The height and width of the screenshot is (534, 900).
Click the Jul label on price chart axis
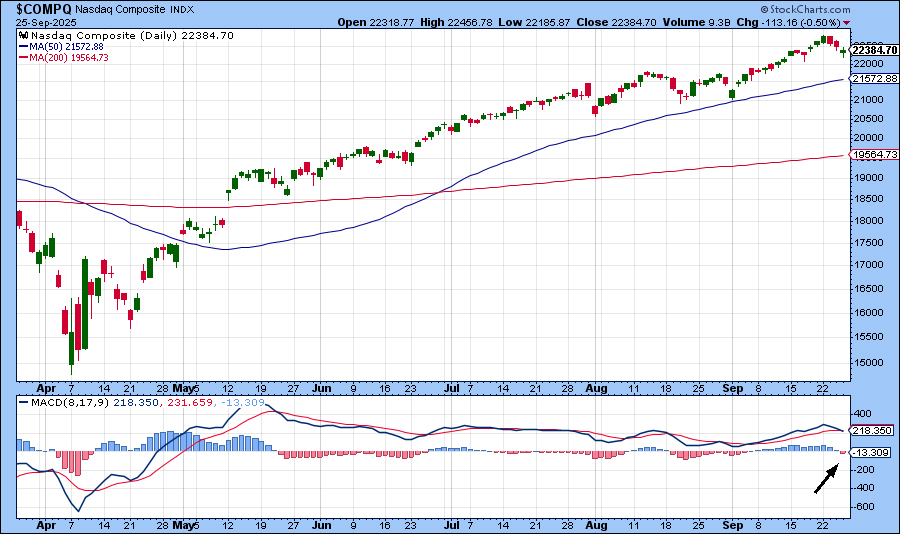[450, 385]
